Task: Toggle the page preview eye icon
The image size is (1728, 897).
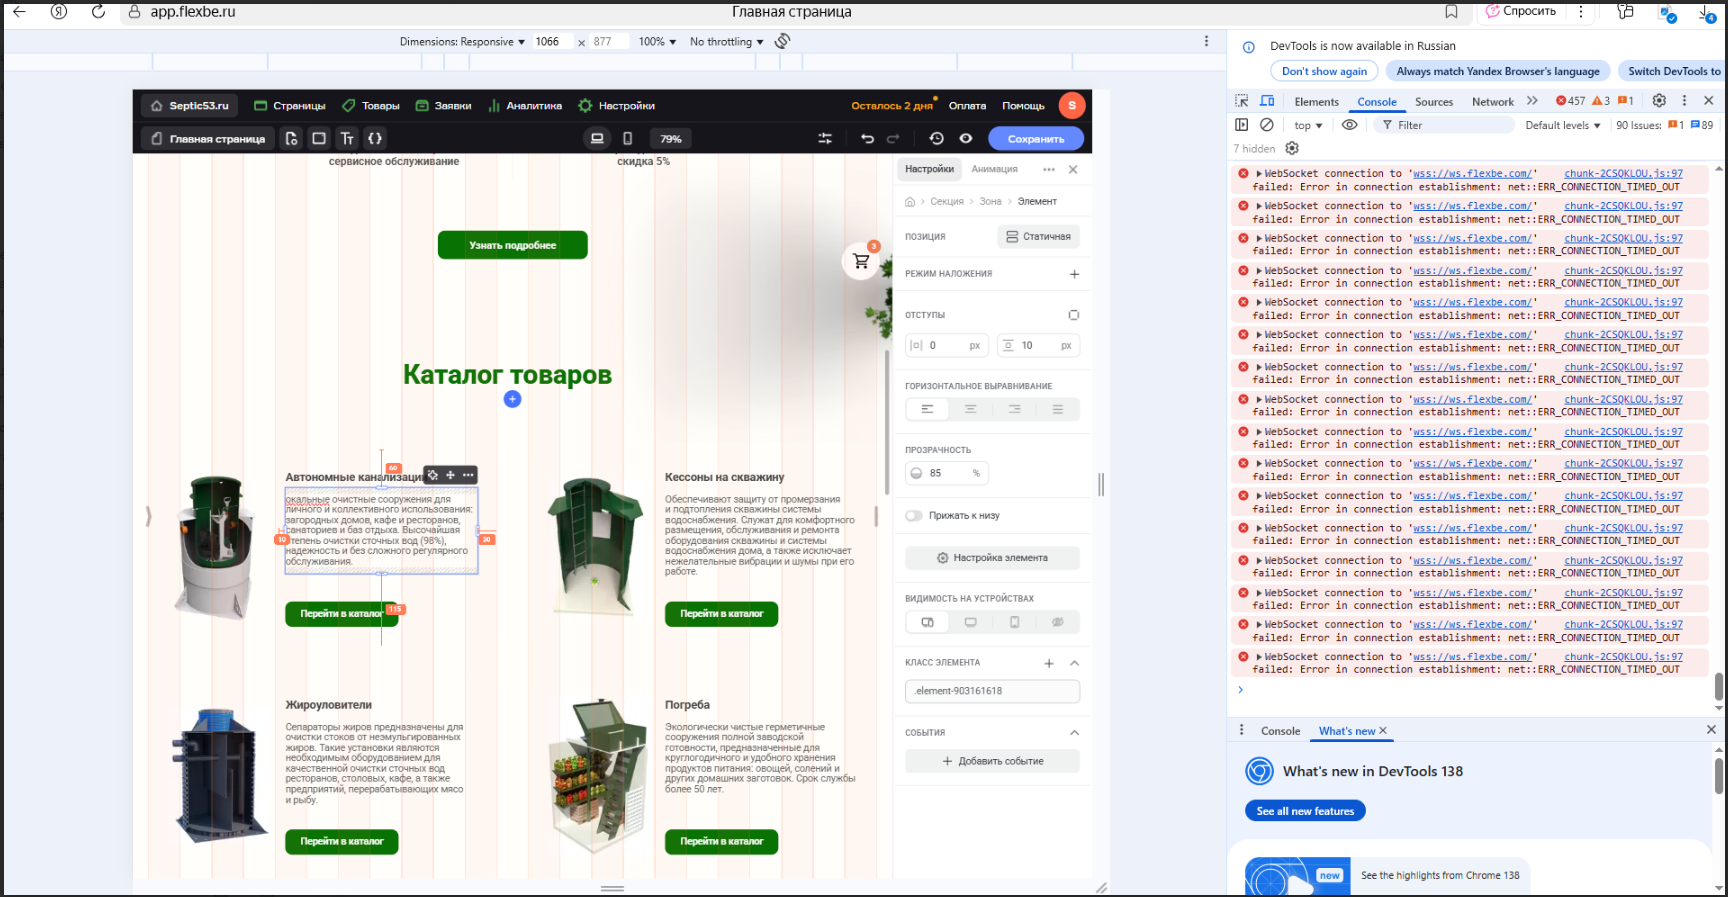Action: pyautogui.click(x=966, y=139)
